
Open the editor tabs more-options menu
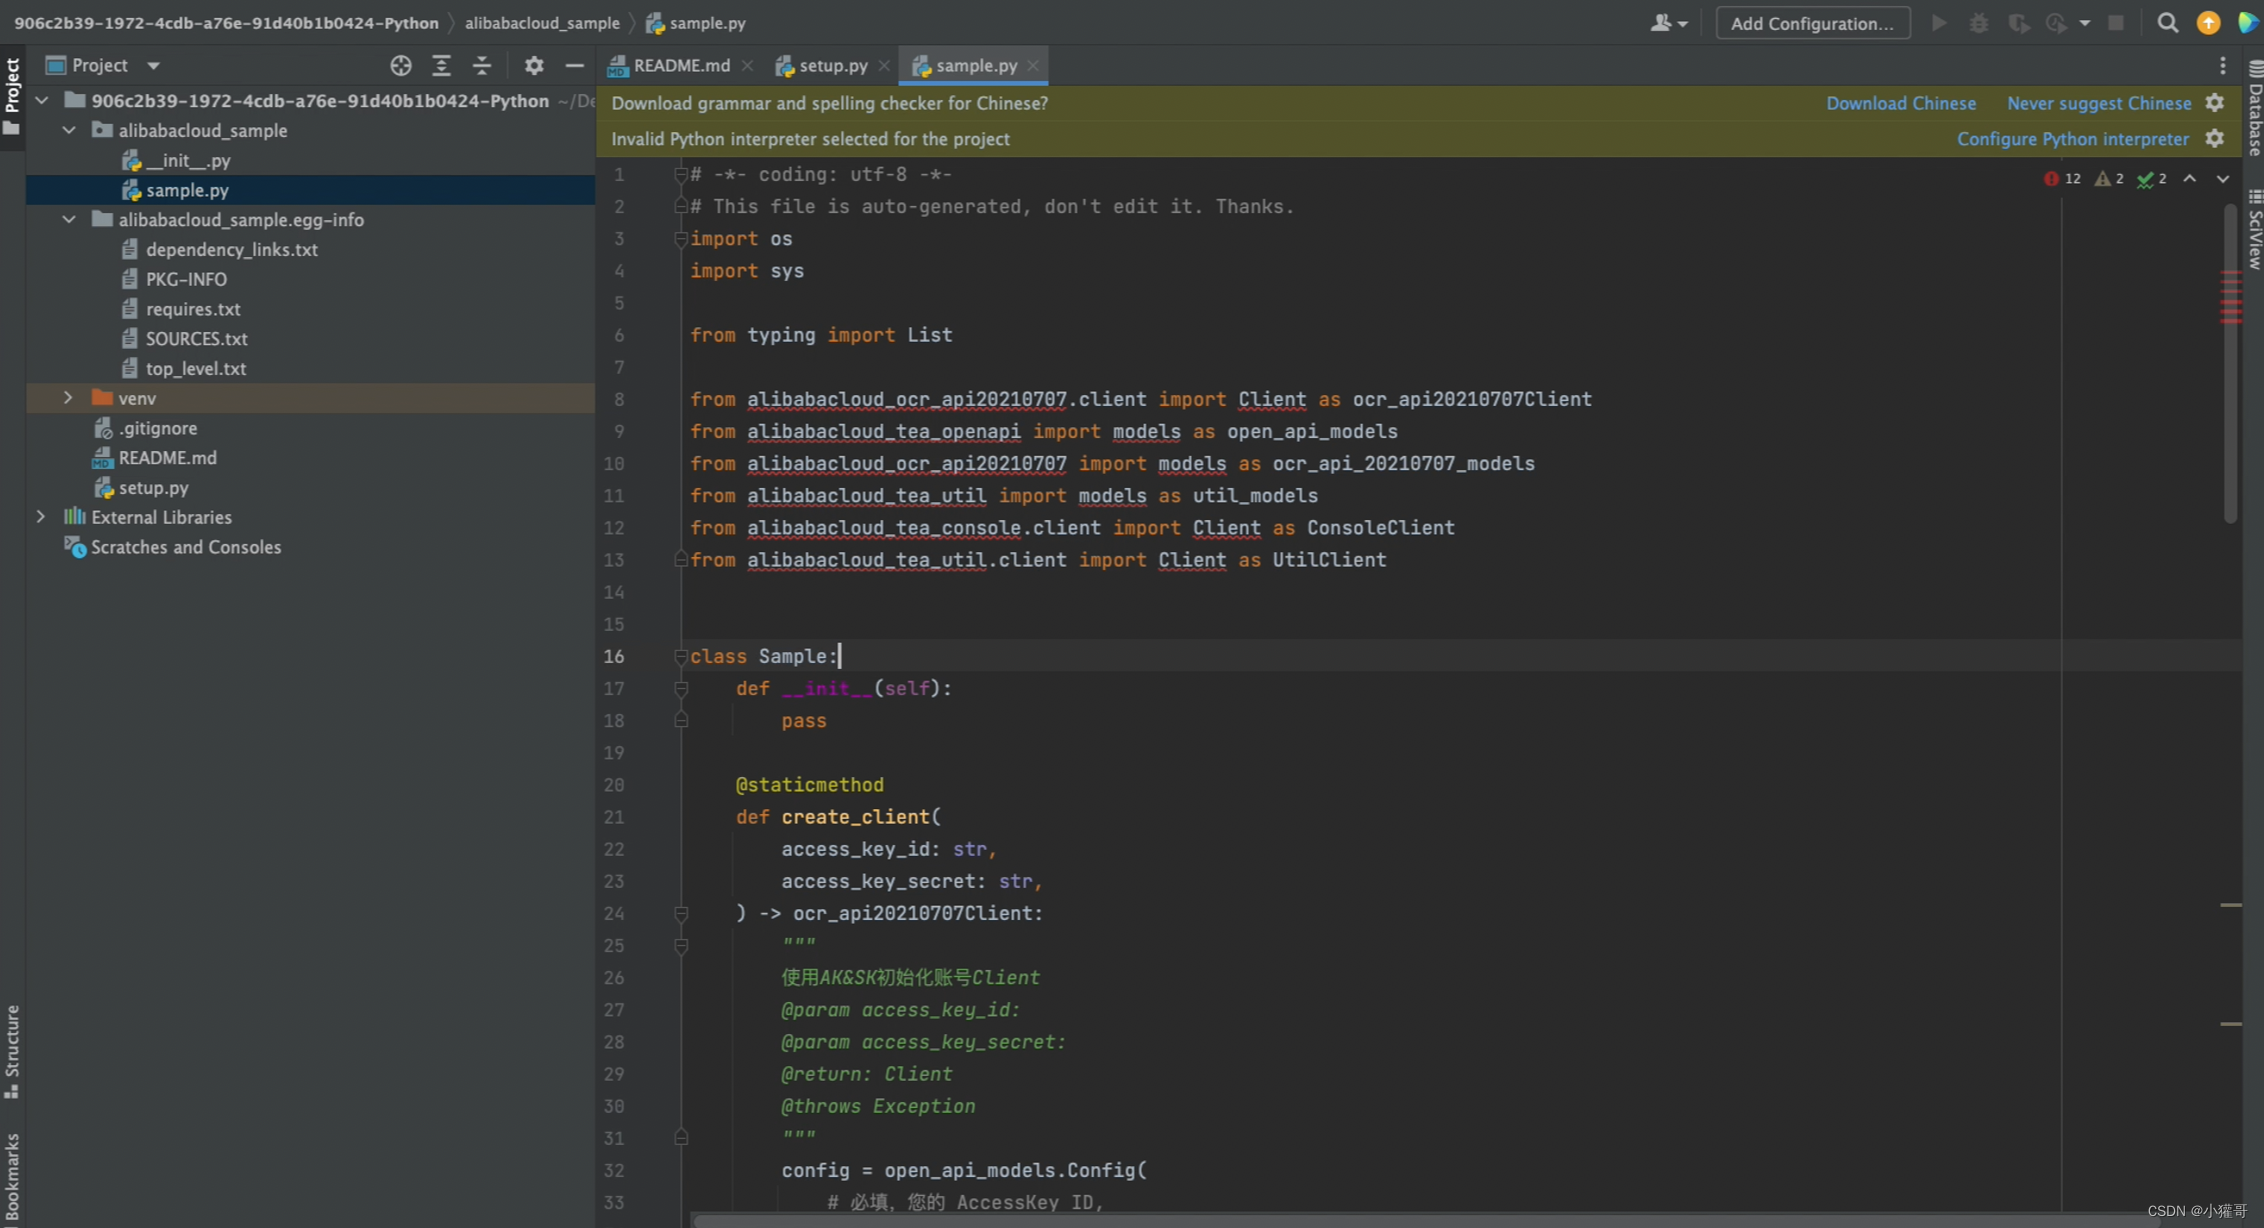(2222, 65)
